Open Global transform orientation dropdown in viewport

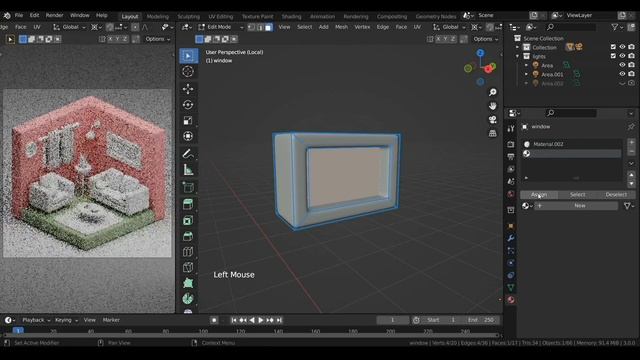(449, 27)
